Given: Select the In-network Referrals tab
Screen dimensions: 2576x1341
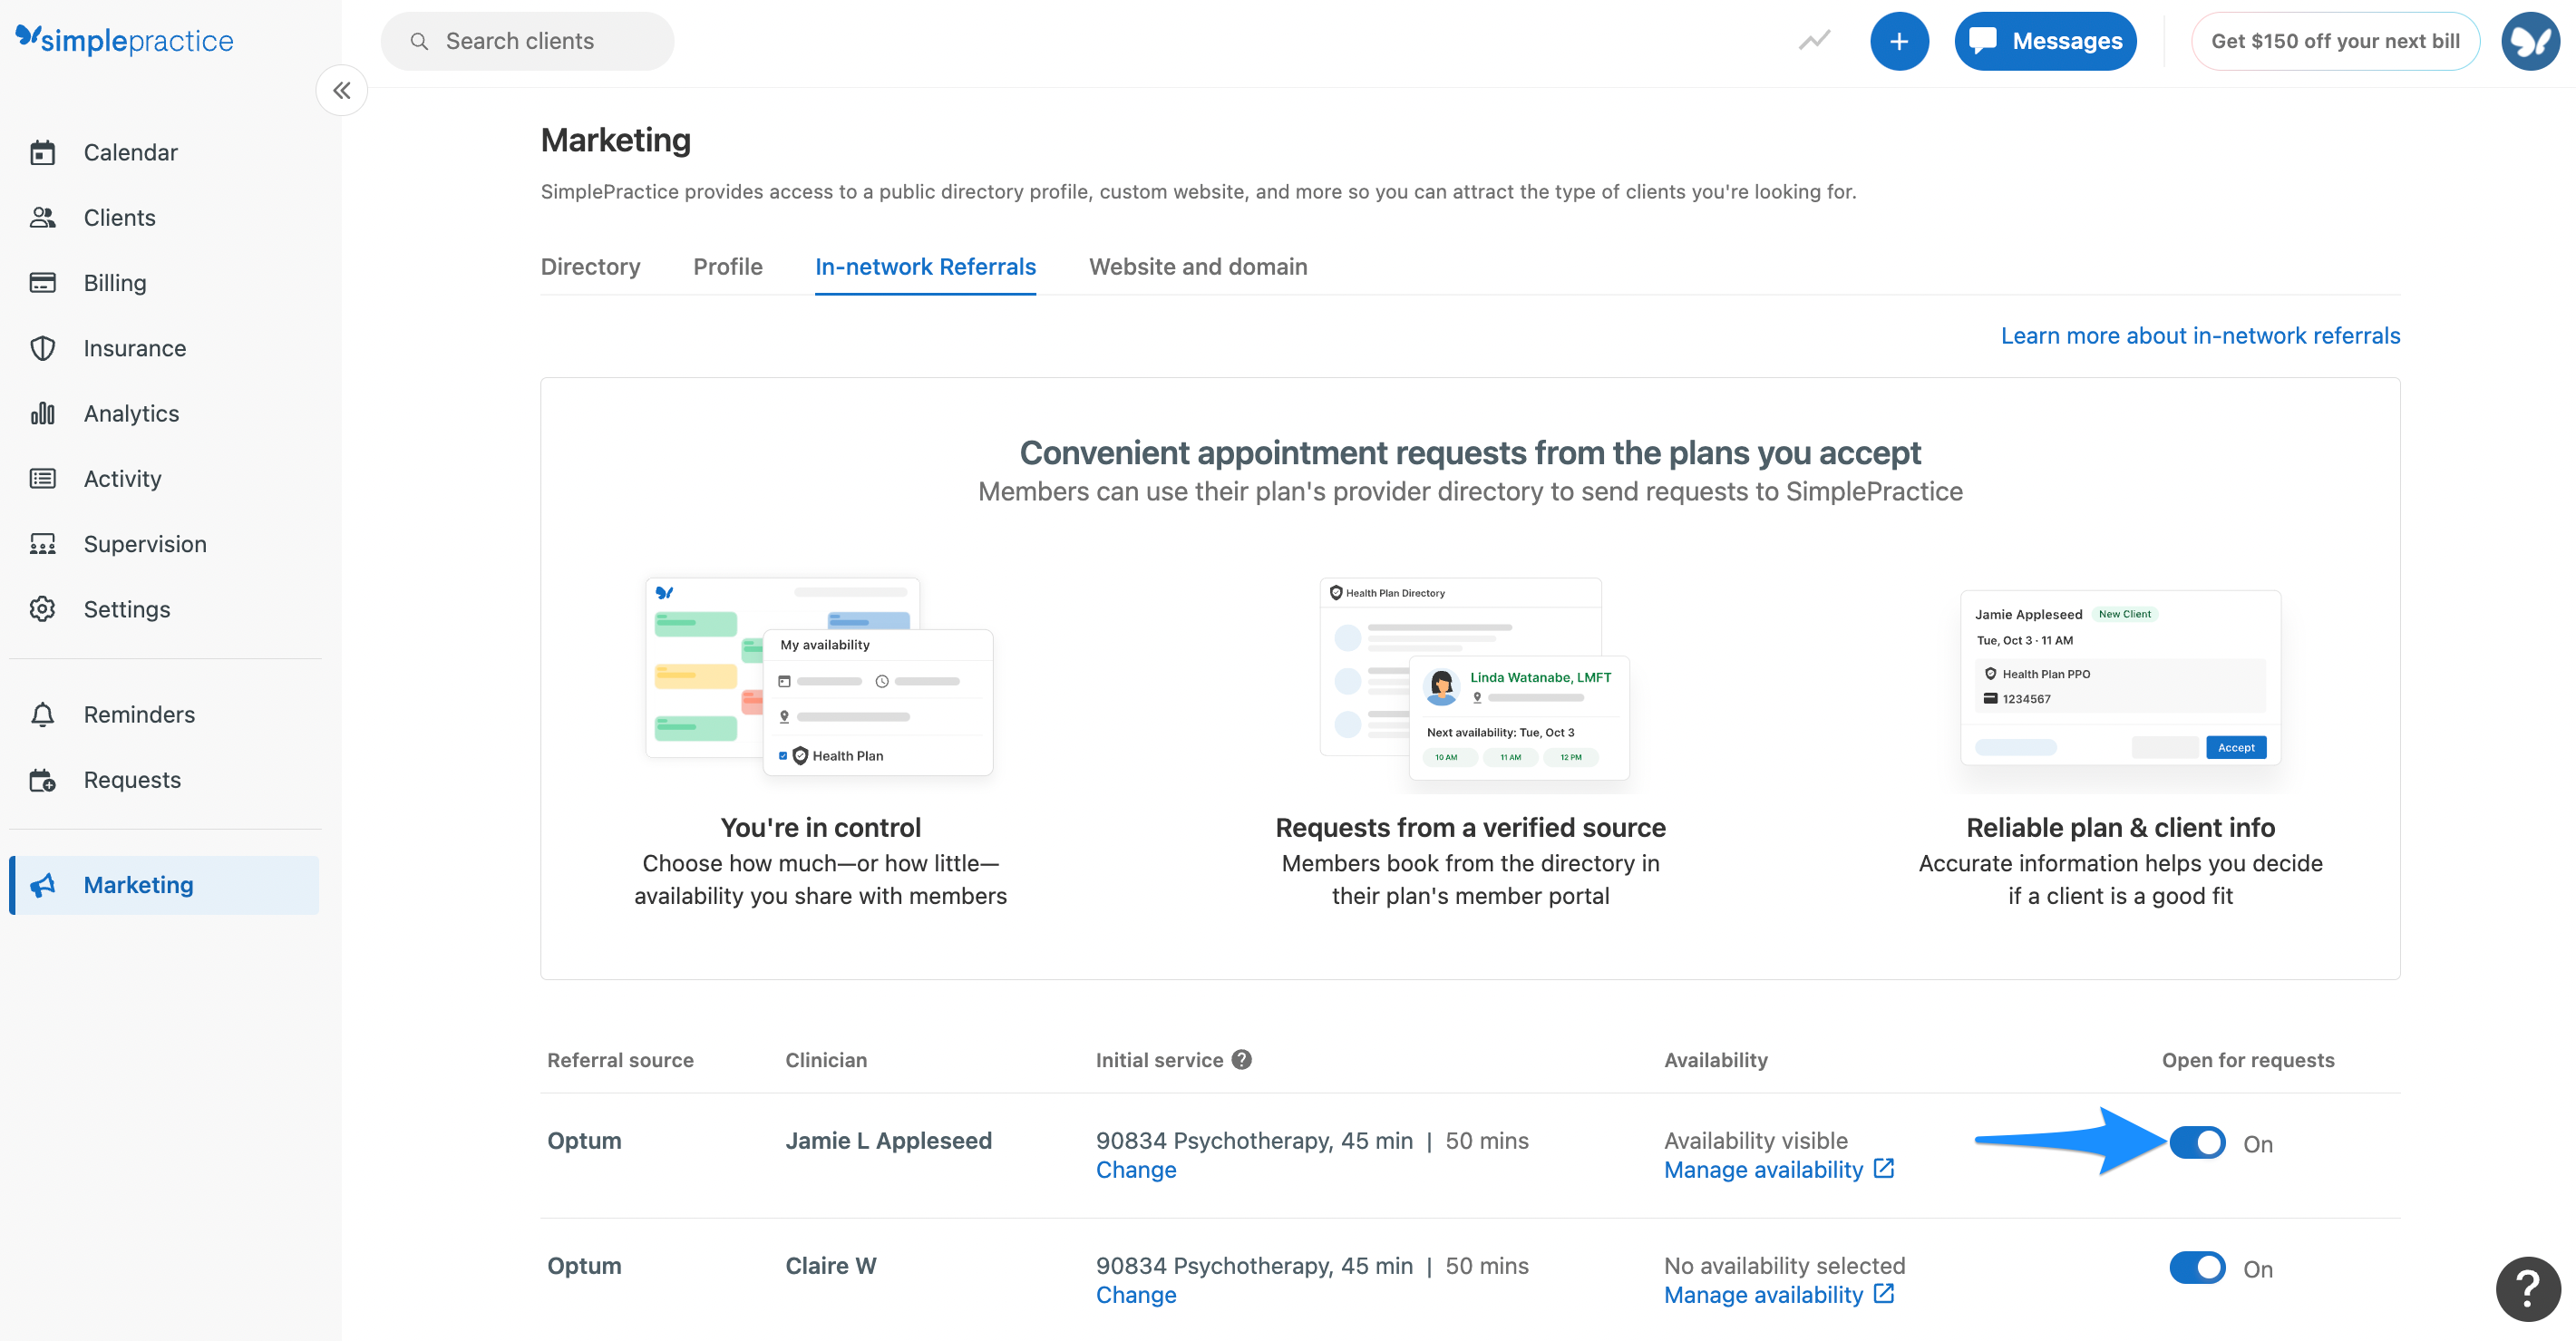Looking at the screenshot, I should [x=925, y=267].
